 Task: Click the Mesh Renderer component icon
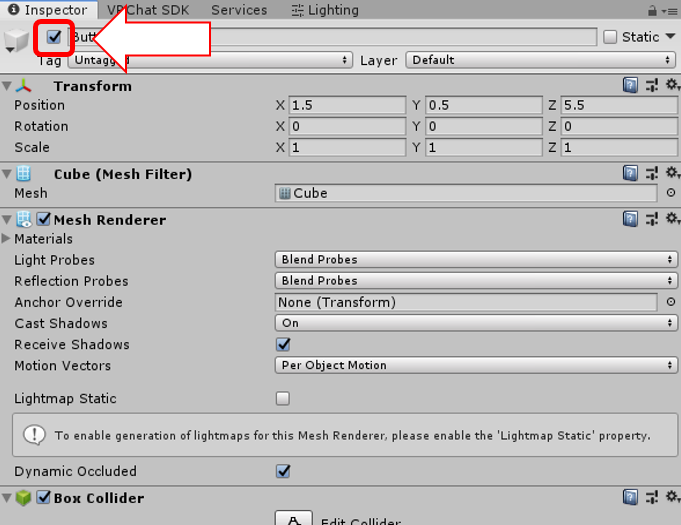pyautogui.click(x=23, y=219)
